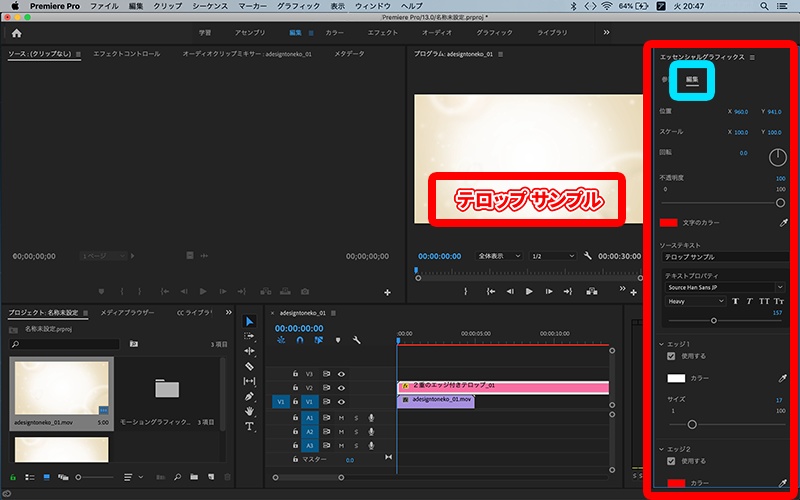This screenshot has width=800, height=500.
Task: Select the Razor tool in the tools panel
Action: click(x=250, y=366)
